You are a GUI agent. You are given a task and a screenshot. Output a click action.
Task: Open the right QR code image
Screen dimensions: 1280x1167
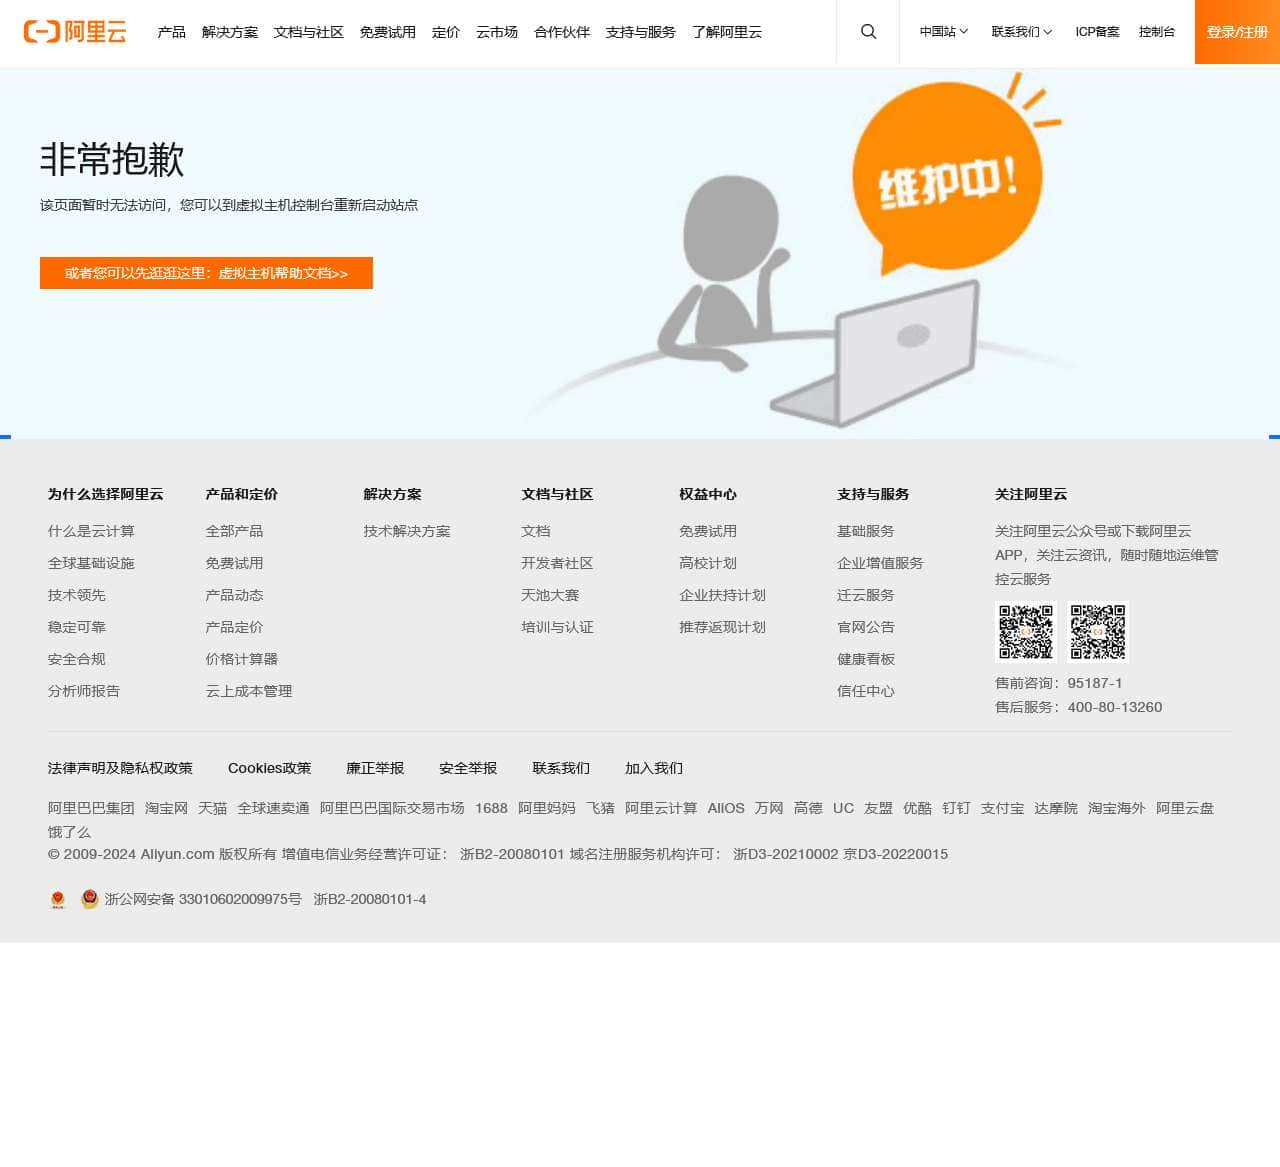tap(1098, 632)
